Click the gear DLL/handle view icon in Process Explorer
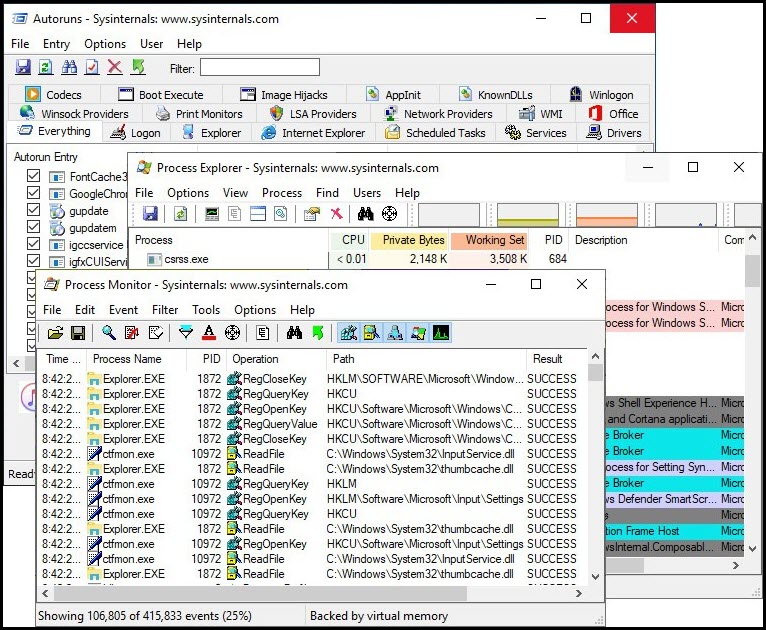The width and height of the screenshot is (766, 630). (280, 214)
